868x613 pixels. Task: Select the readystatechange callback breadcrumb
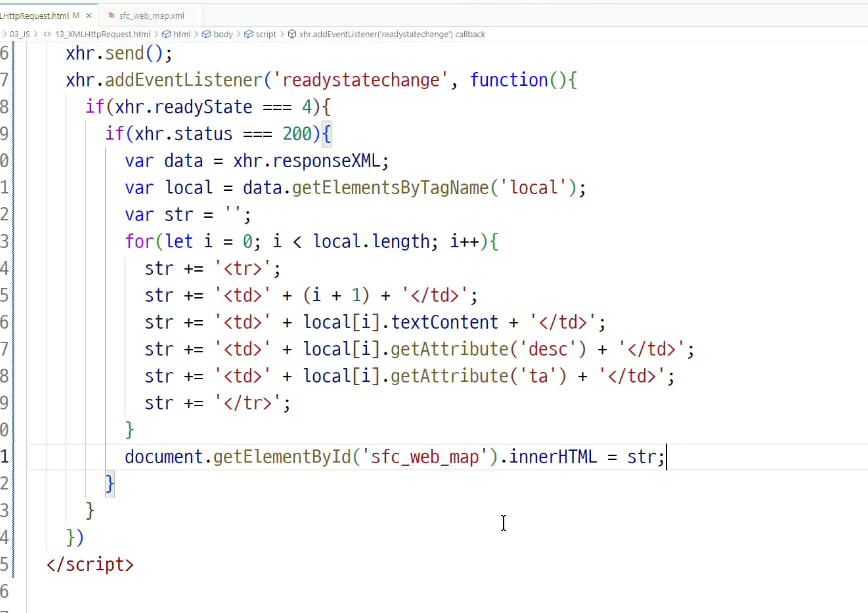392,34
